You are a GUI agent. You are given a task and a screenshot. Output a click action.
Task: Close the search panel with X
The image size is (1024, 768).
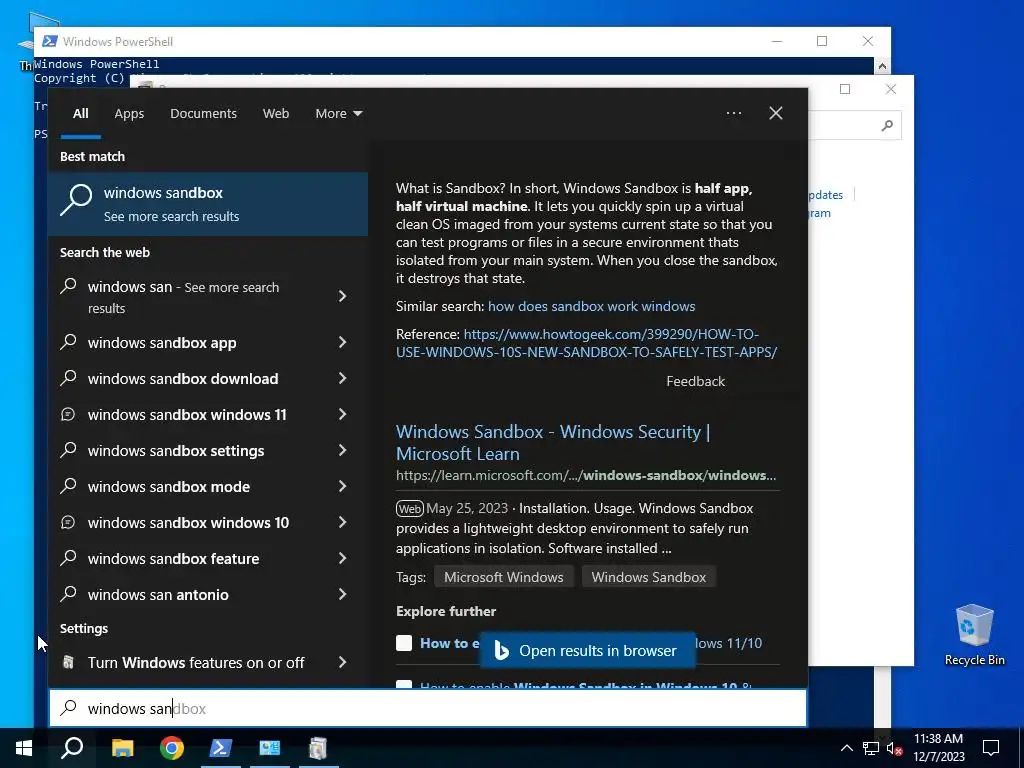pyautogui.click(x=776, y=113)
